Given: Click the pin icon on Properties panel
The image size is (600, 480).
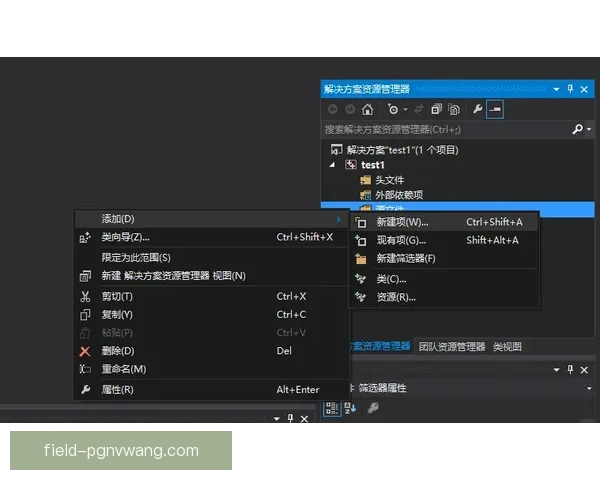Looking at the screenshot, I should 570,370.
